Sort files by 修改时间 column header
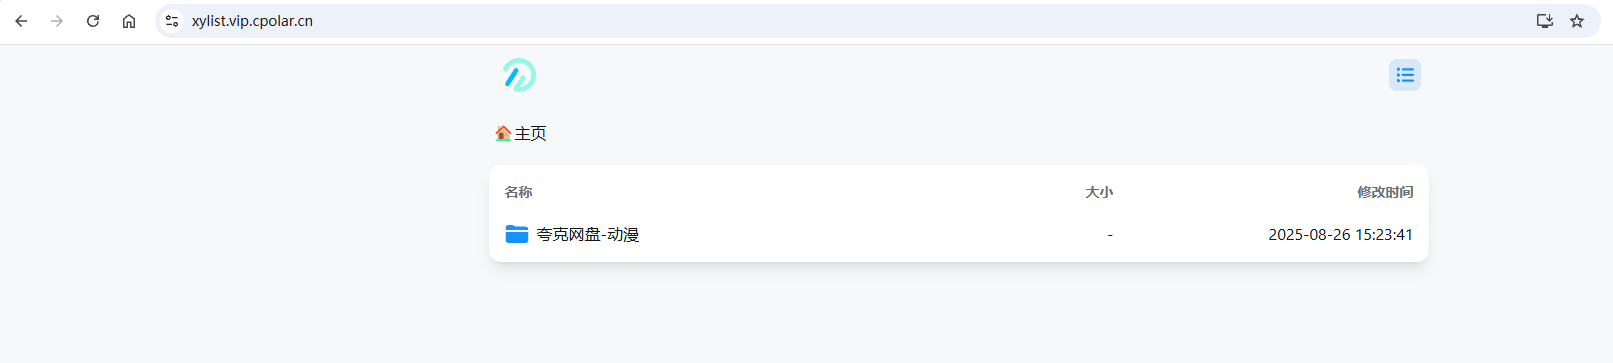The width and height of the screenshot is (1613, 363). (x=1385, y=192)
